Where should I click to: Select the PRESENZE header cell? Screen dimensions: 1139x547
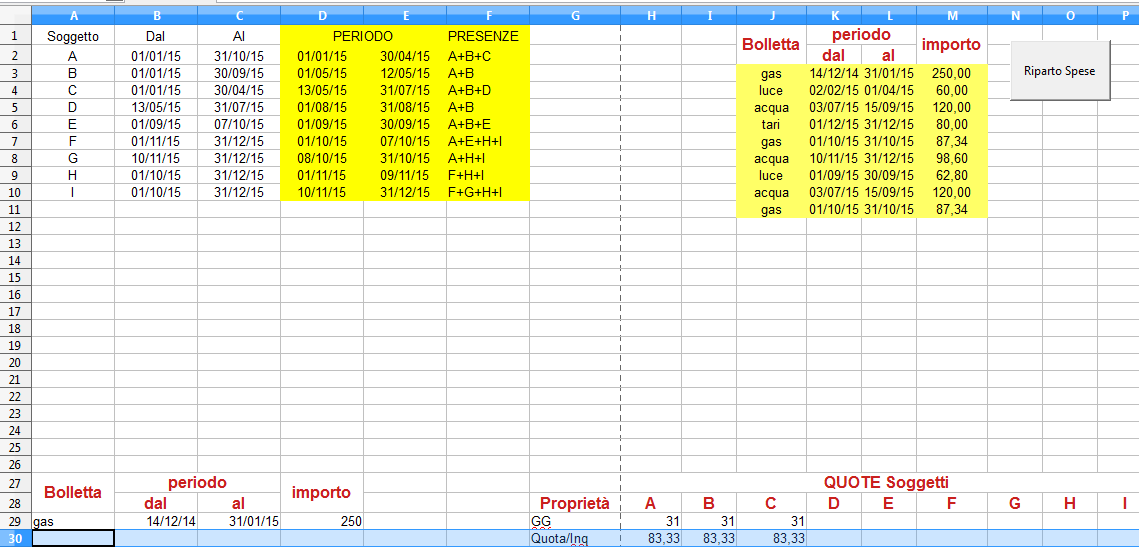pos(487,36)
